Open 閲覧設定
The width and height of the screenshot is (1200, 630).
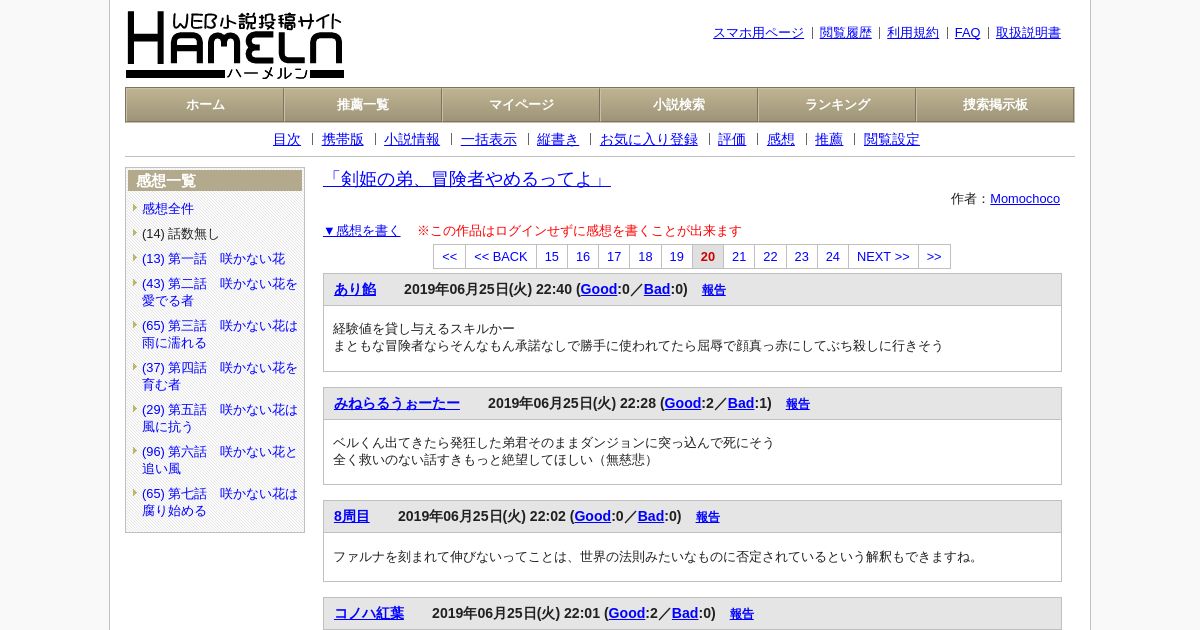coord(892,140)
